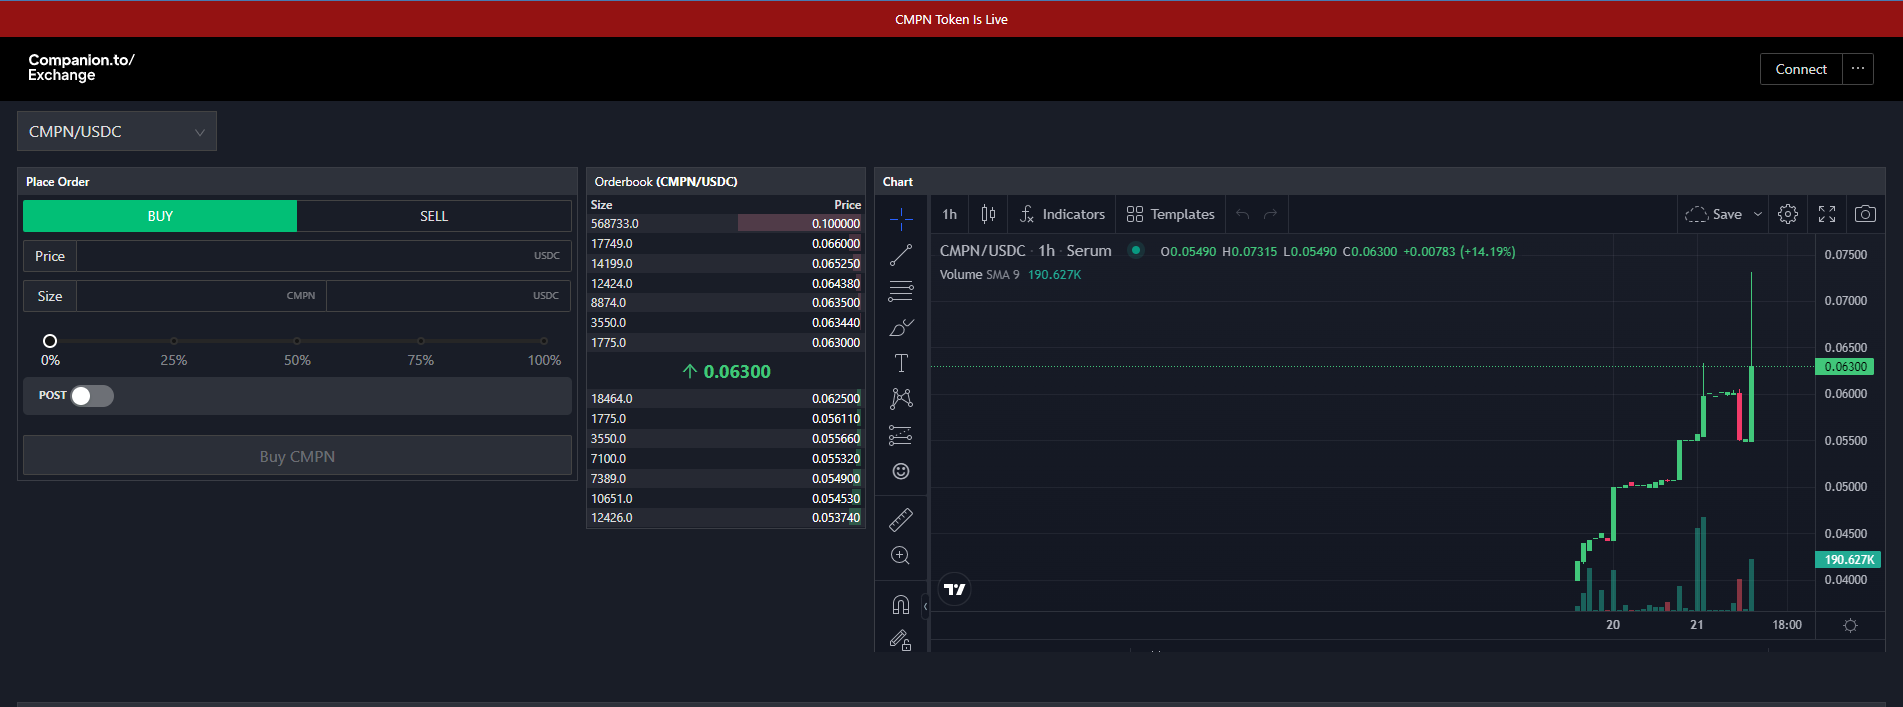
Task: Enter fullscreen chart mode
Action: (1827, 214)
